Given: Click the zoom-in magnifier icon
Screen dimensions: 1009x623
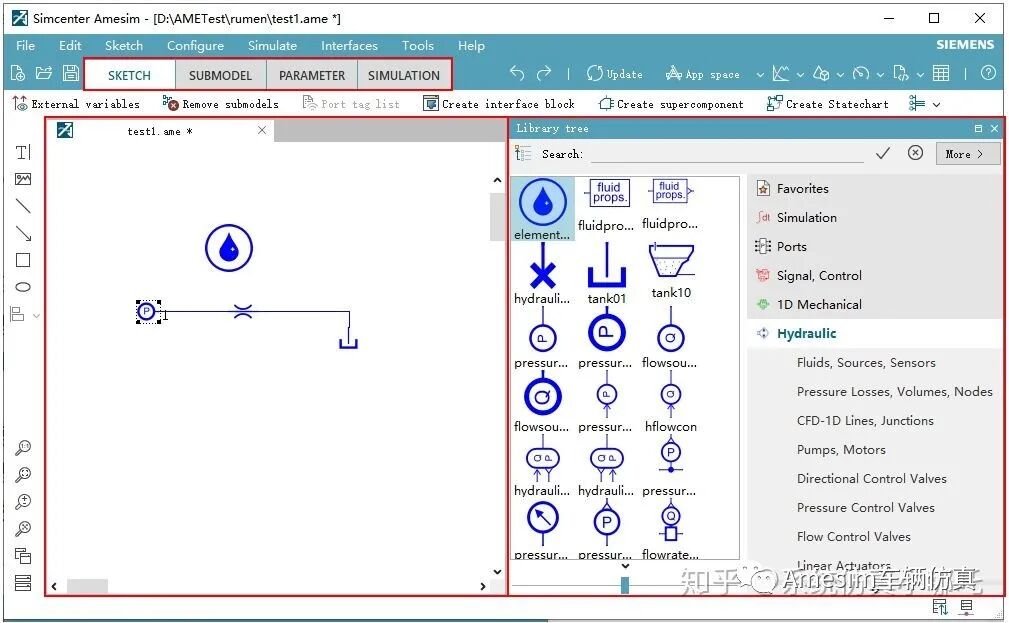Looking at the screenshot, I should [x=23, y=501].
